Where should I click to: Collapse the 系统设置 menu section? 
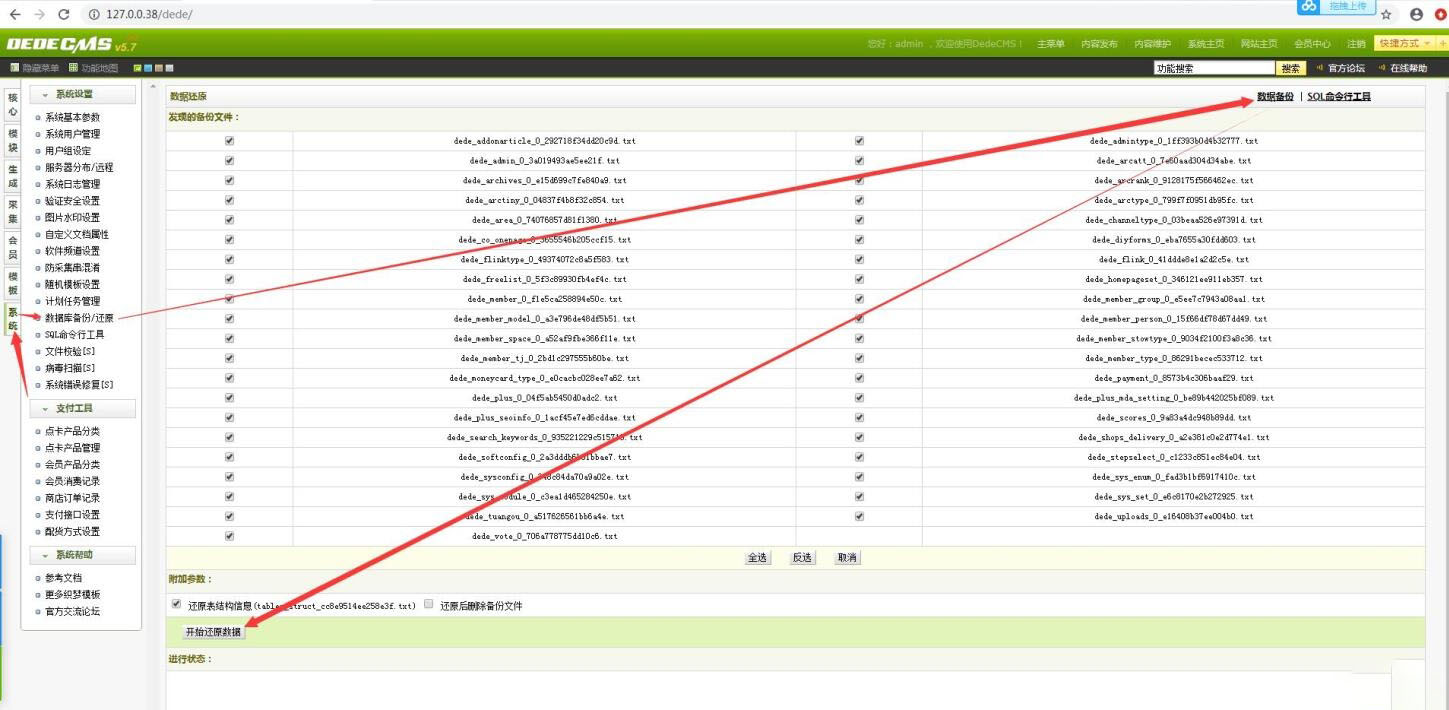[83, 94]
